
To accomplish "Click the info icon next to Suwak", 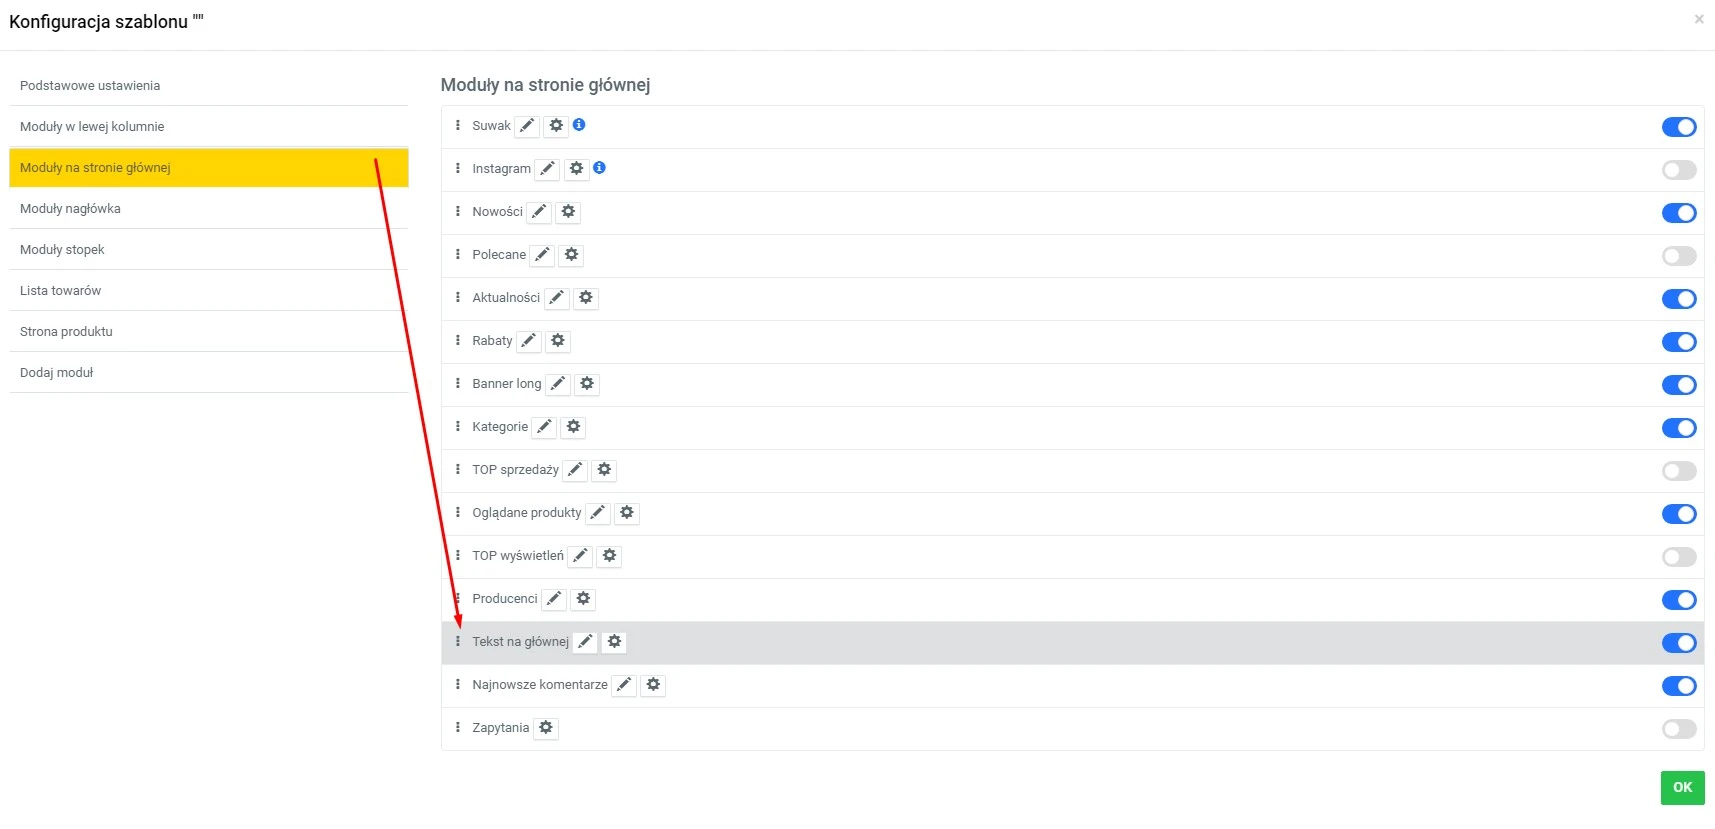I will pos(579,126).
